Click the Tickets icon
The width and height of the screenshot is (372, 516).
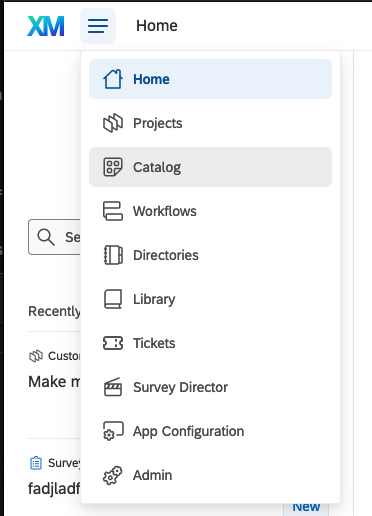tap(113, 343)
